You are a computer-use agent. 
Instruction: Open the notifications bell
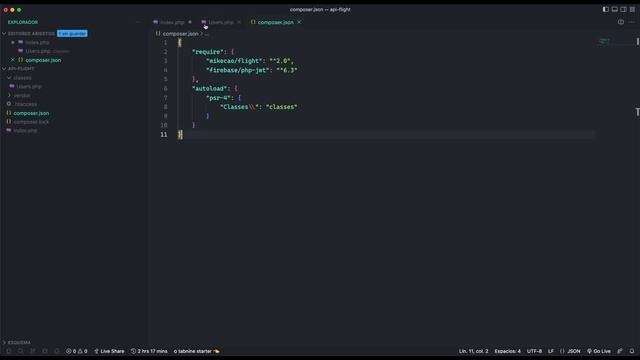pyautogui.click(x=632, y=351)
